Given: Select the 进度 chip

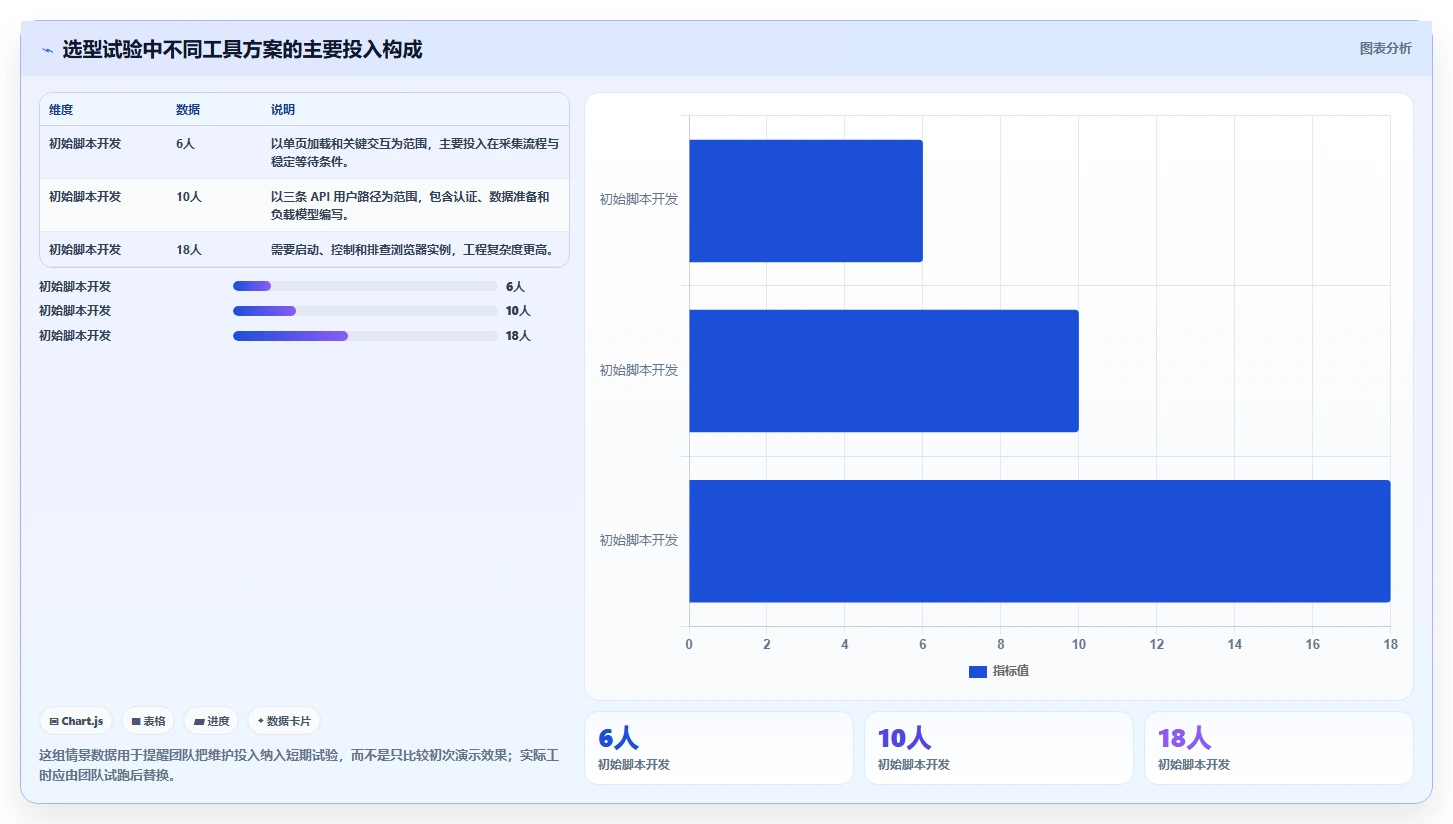Looking at the screenshot, I should click(211, 721).
